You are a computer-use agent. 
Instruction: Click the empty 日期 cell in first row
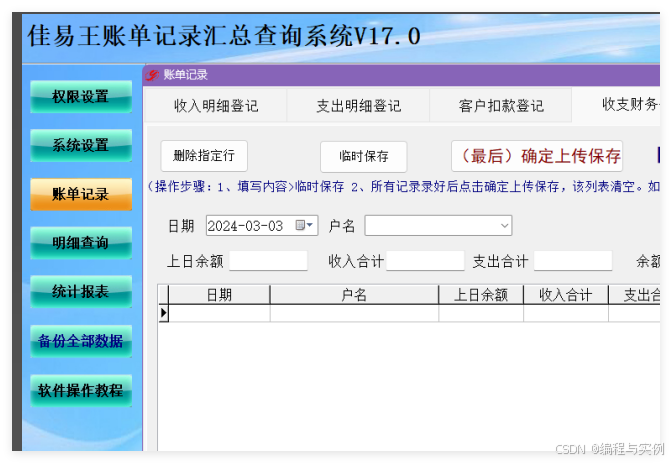point(219,313)
